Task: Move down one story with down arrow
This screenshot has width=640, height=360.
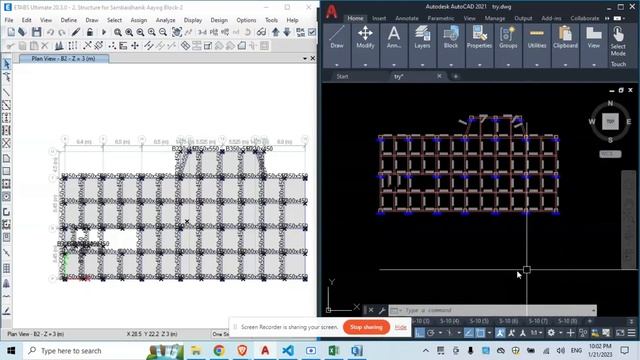Action: coord(287,32)
